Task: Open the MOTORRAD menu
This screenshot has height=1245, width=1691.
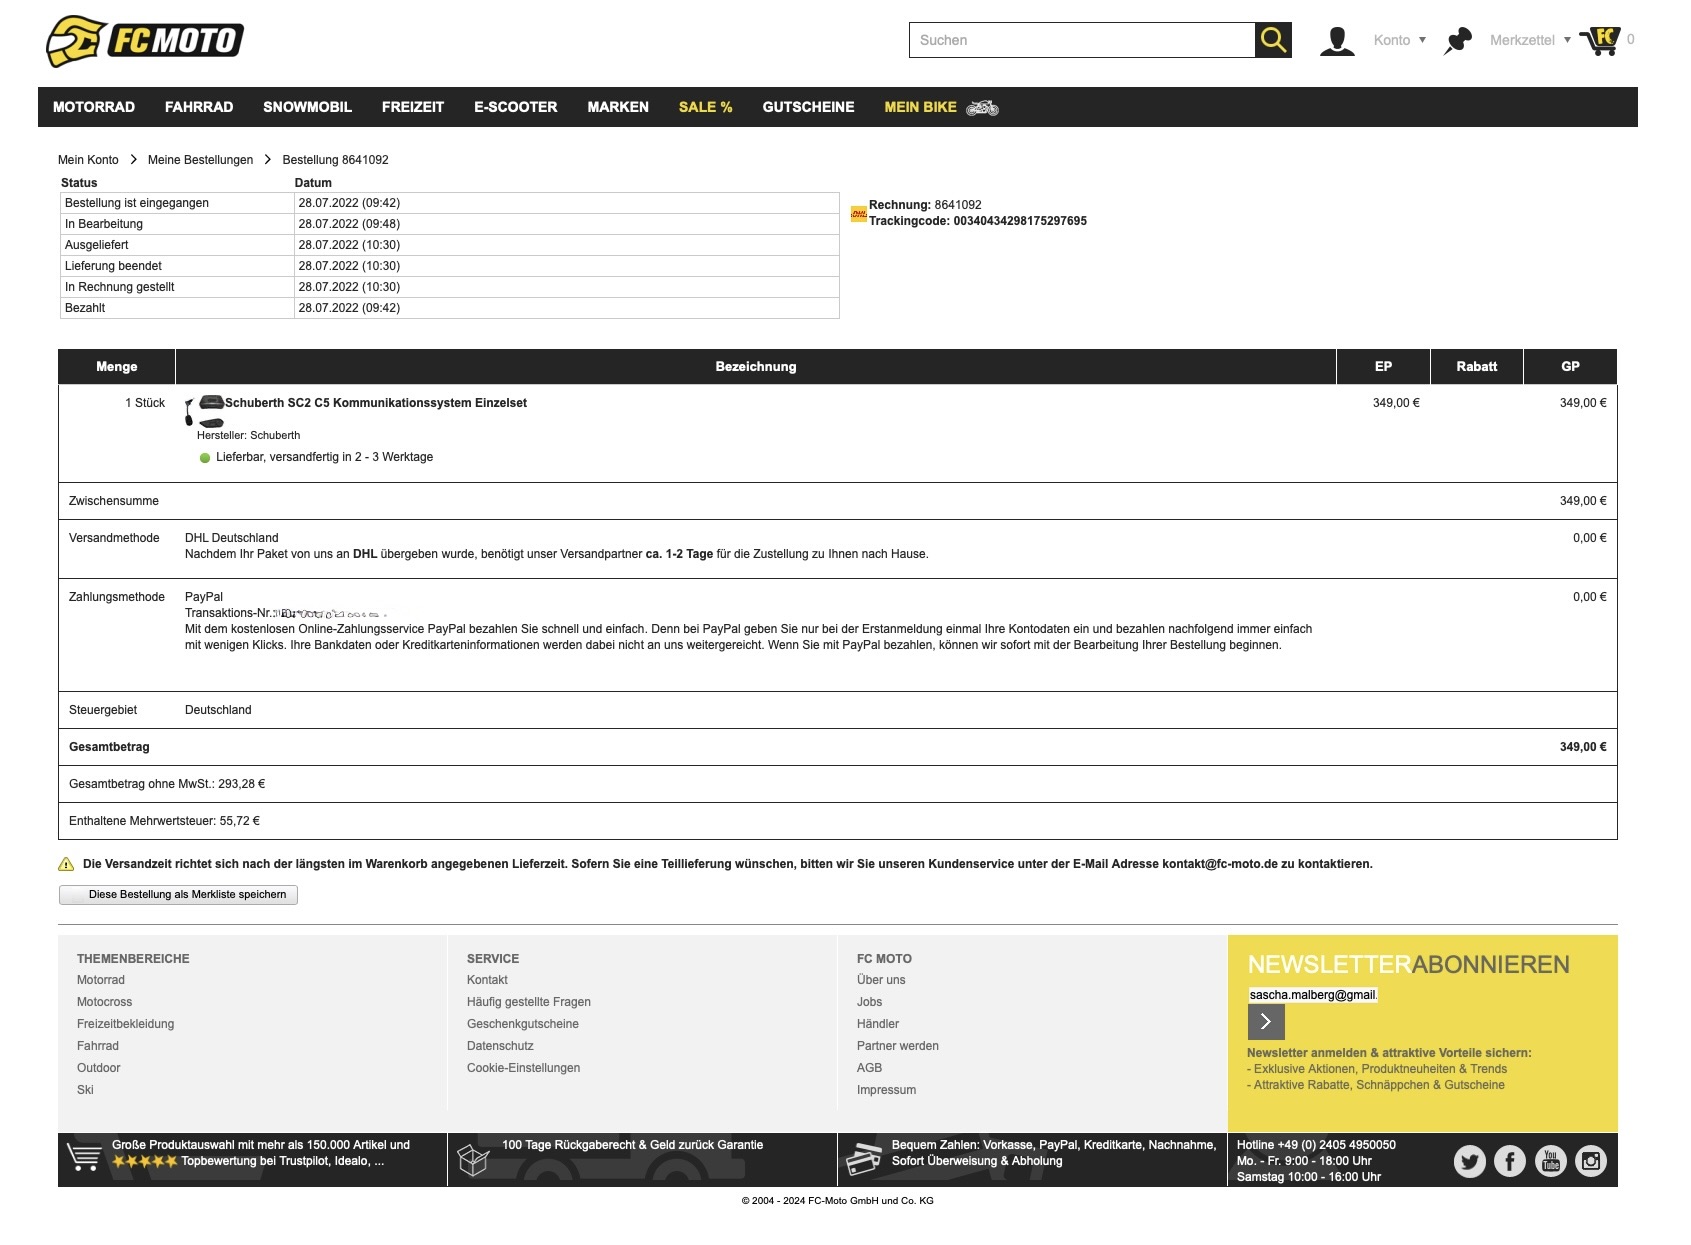Action: pyautogui.click(x=94, y=107)
